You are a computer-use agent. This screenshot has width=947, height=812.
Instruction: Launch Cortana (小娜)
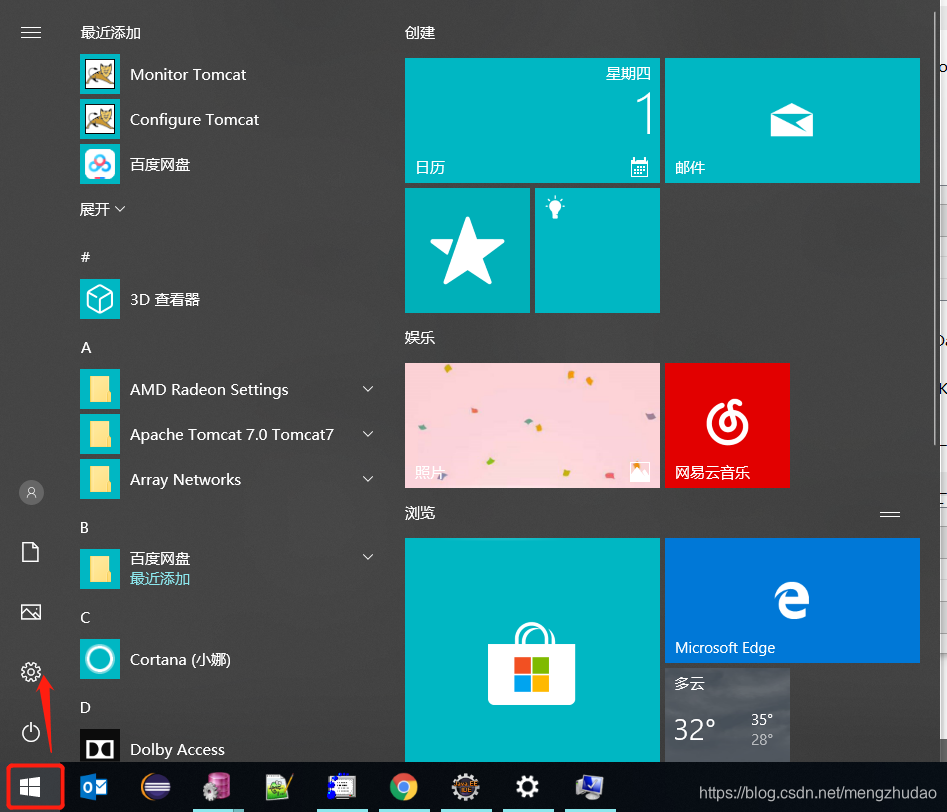click(226, 659)
